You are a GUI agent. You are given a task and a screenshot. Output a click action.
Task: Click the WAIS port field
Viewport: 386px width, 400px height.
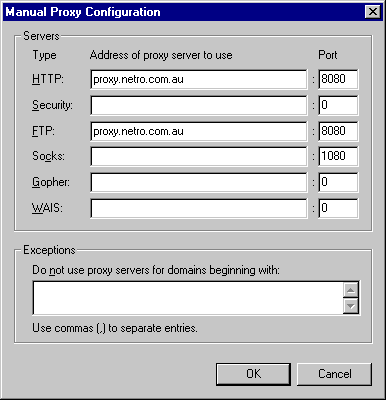[338, 208]
